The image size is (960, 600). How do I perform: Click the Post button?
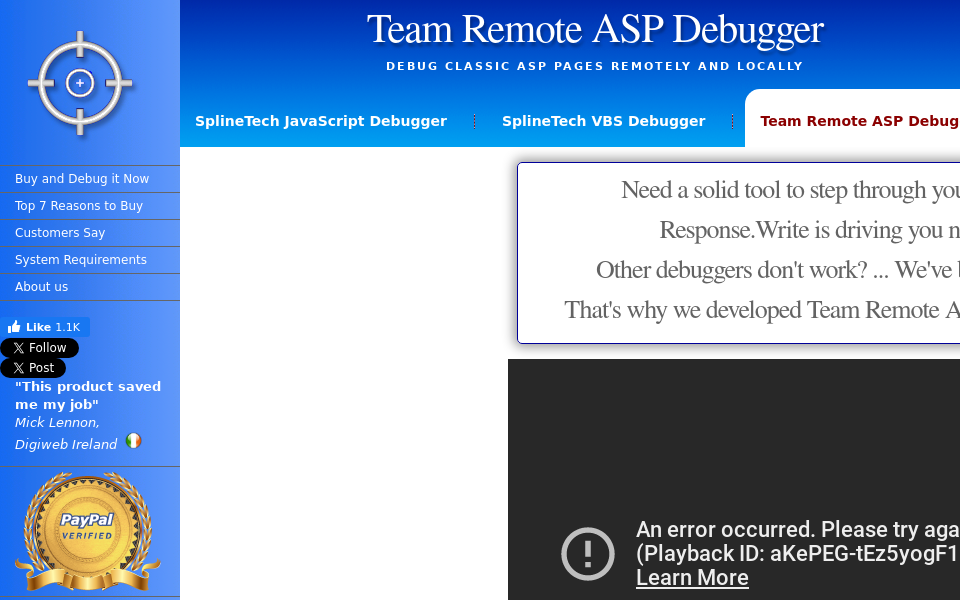34,367
